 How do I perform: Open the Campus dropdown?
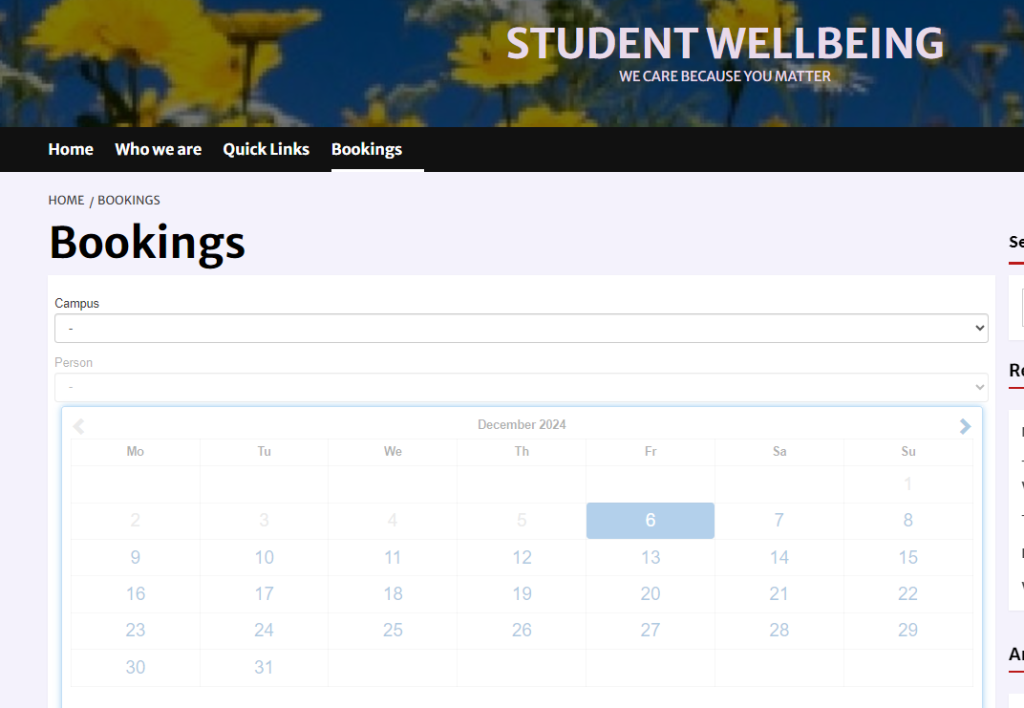point(521,328)
